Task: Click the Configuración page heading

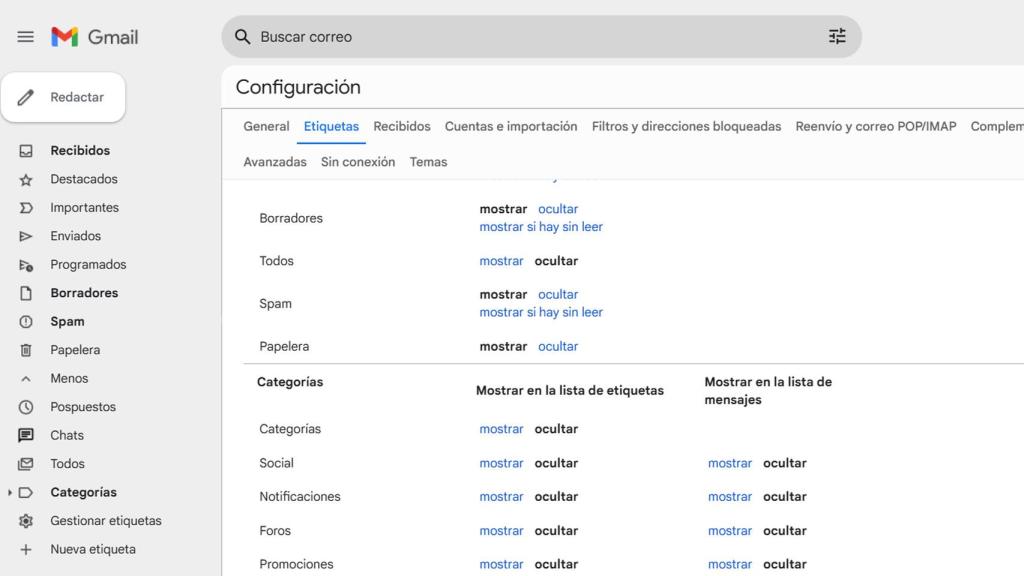Action: click(x=298, y=88)
